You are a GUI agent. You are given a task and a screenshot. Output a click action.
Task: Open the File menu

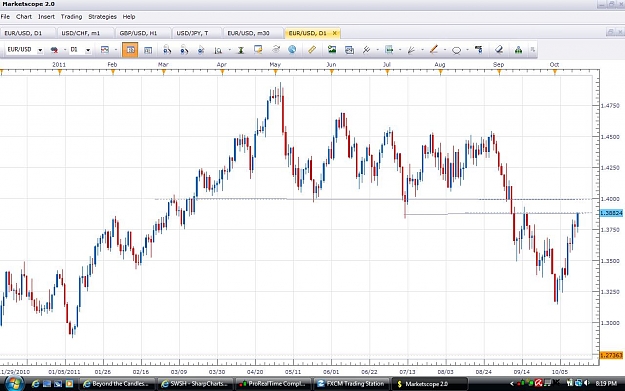tap(5, 17)
